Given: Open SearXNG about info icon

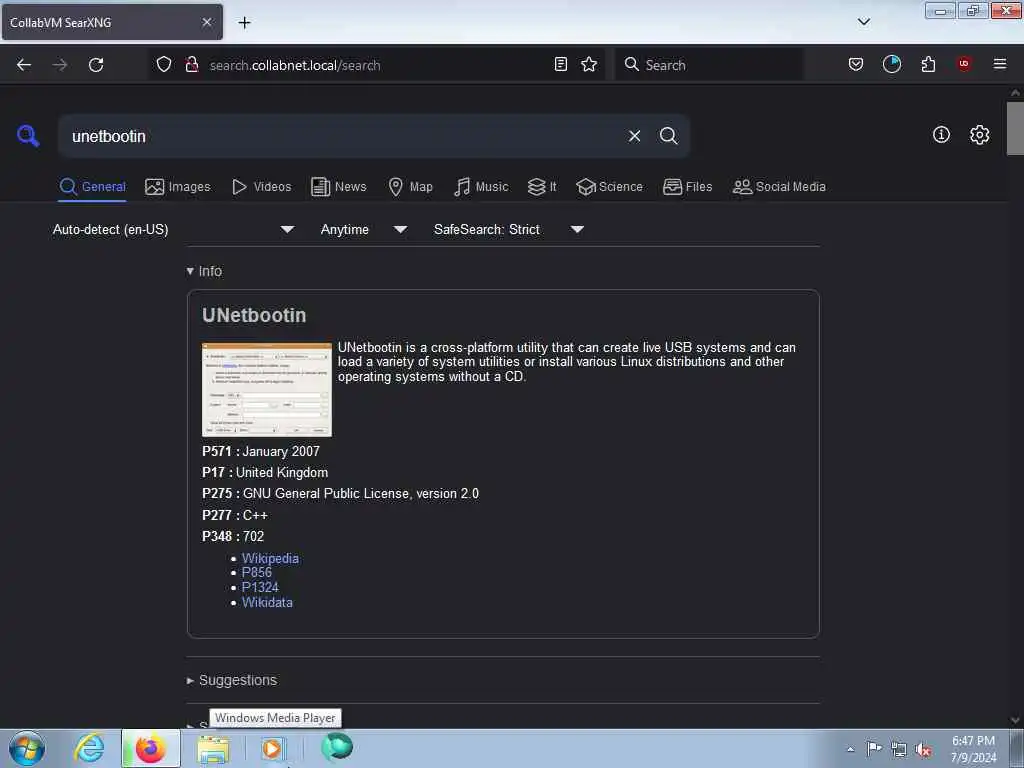Looking at the screenshot, I should coord(941,135).
